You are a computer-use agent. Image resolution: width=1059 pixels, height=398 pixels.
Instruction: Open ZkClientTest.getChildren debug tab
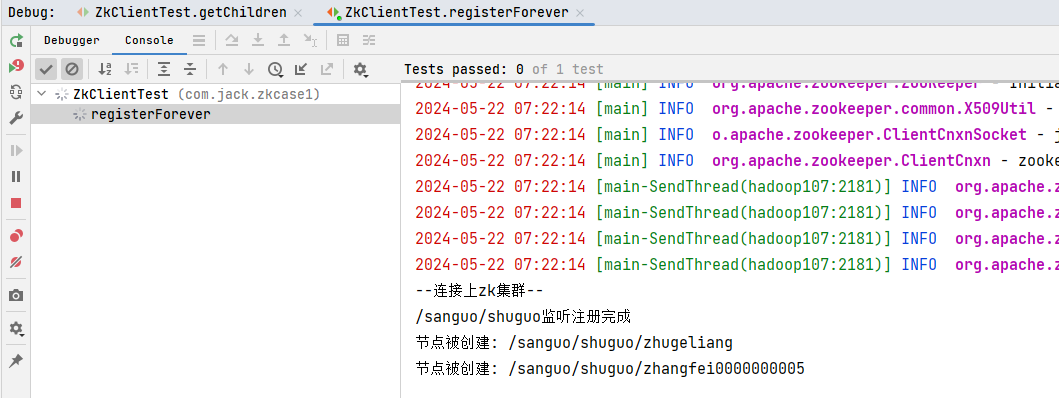click(181, 13)
